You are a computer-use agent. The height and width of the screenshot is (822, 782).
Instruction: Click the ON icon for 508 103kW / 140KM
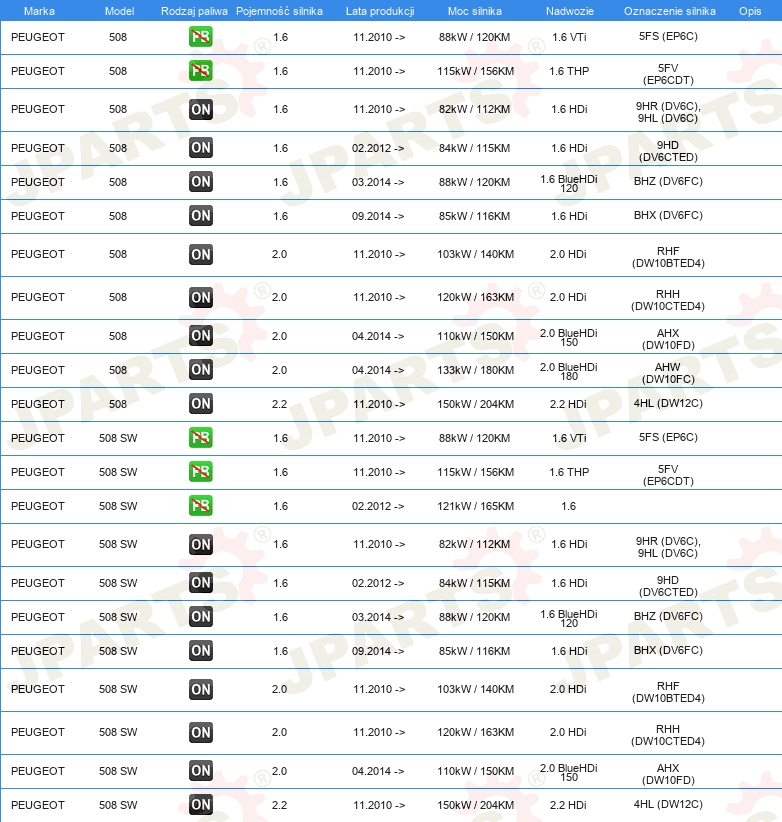click(201, 254)
